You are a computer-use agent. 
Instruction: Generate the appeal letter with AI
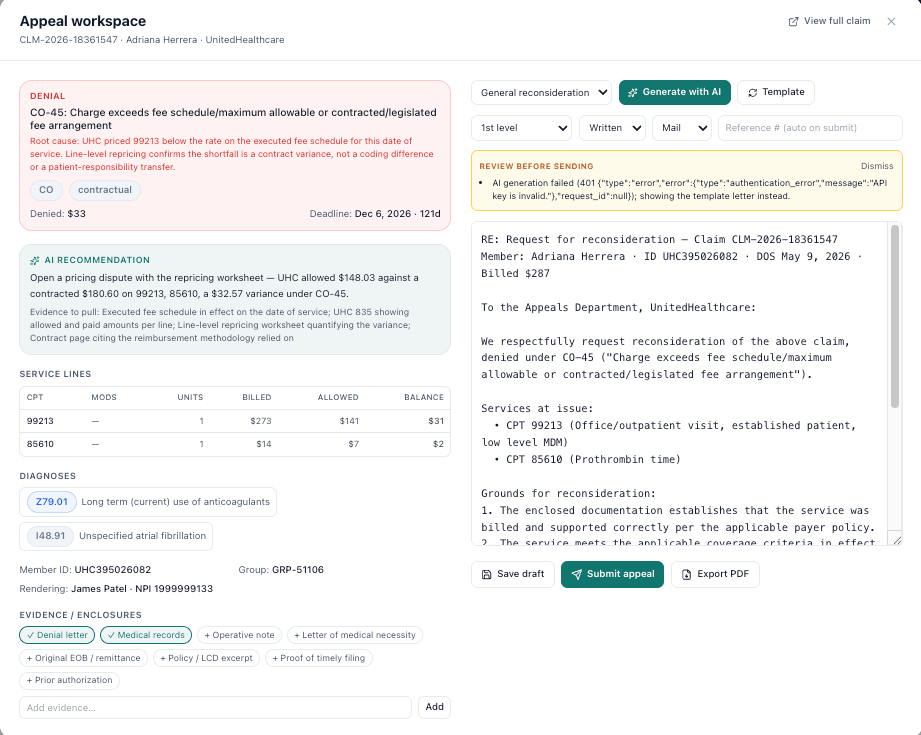point(675,92)
